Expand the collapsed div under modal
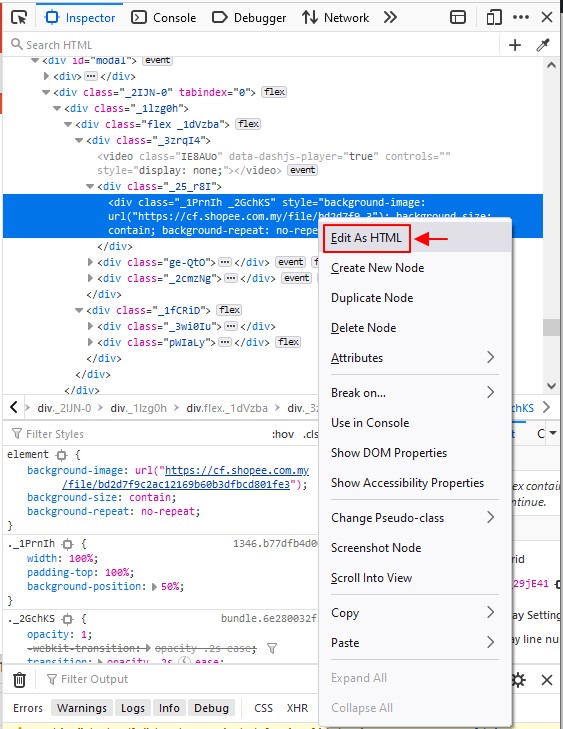The width and height of the screenshot is (563, 729). [x=46, y=76]
